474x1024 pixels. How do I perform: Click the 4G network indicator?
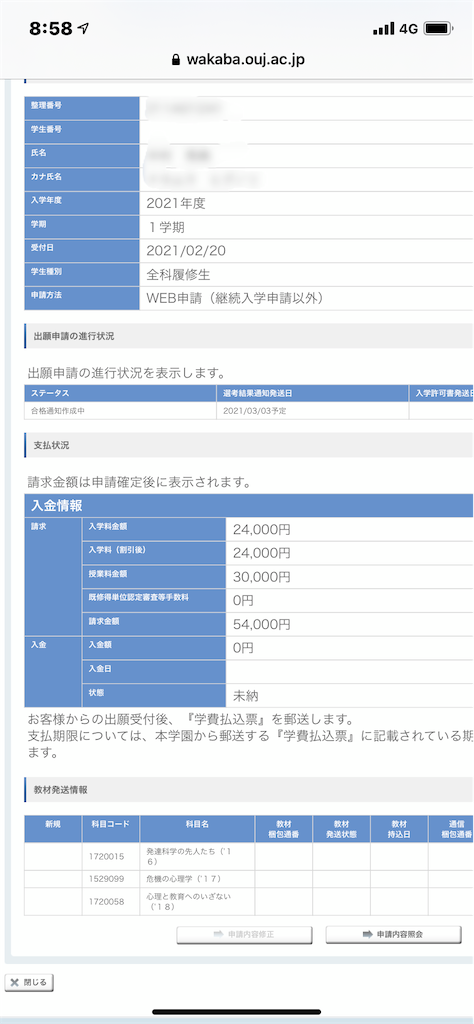pos(408,29)
